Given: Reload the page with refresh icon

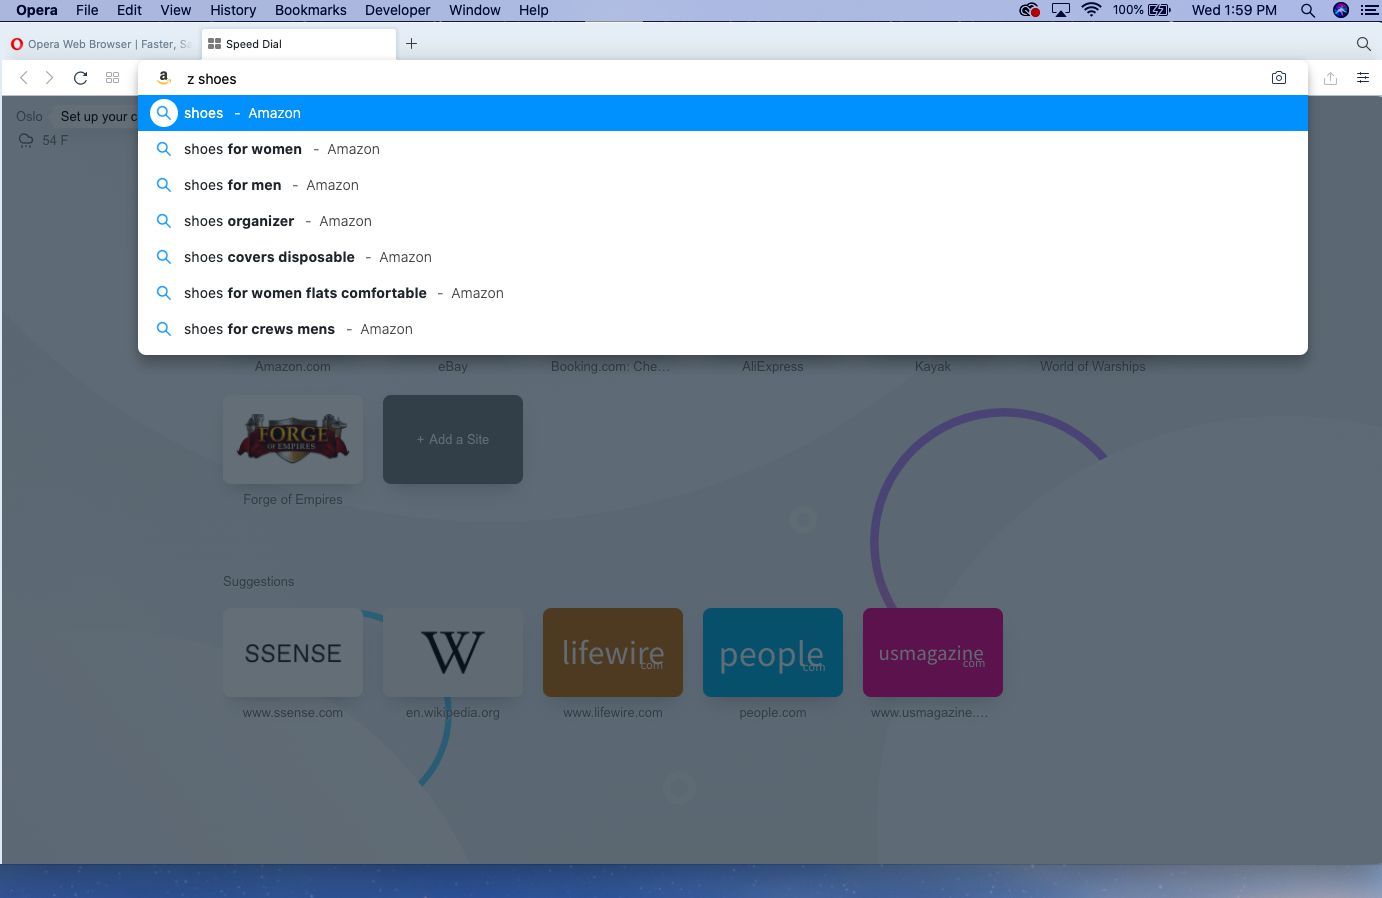Looking at the screenshot, I should 81,78.
